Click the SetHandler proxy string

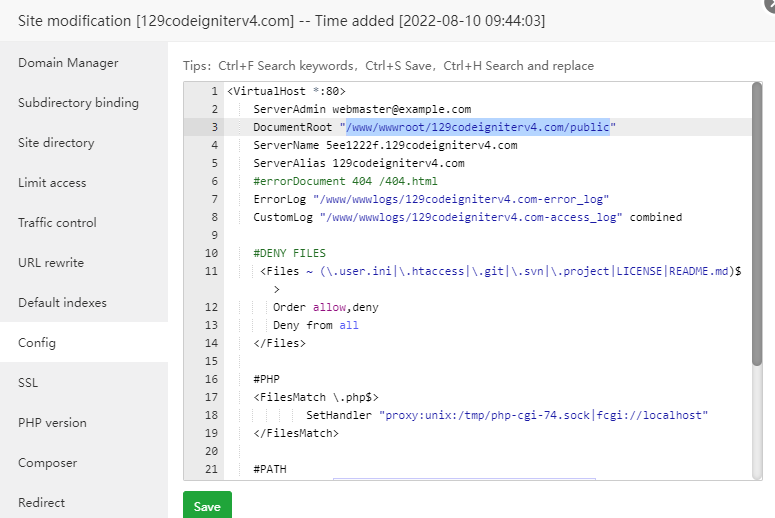543,415
